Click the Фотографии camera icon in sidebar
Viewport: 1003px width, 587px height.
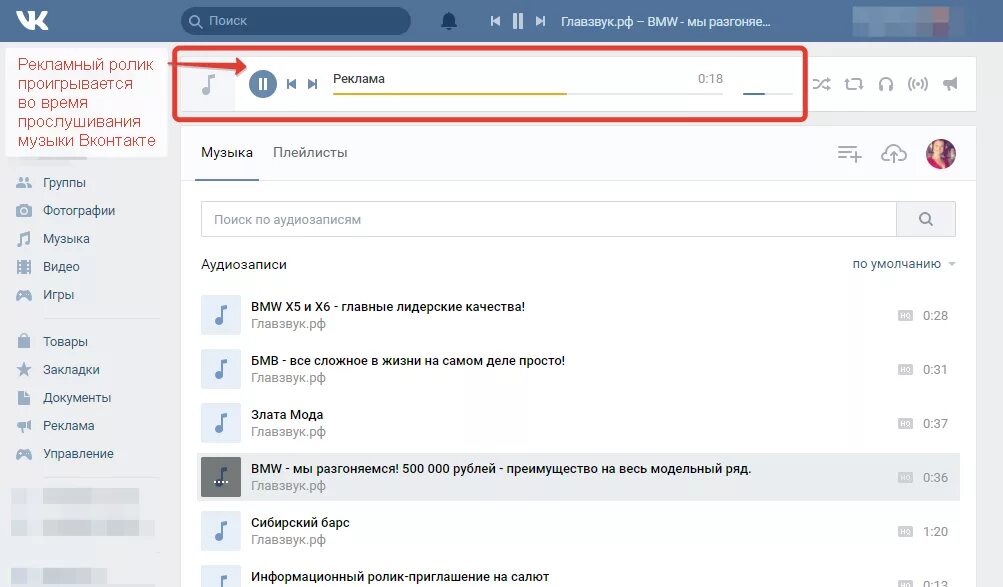coord(24,210)
